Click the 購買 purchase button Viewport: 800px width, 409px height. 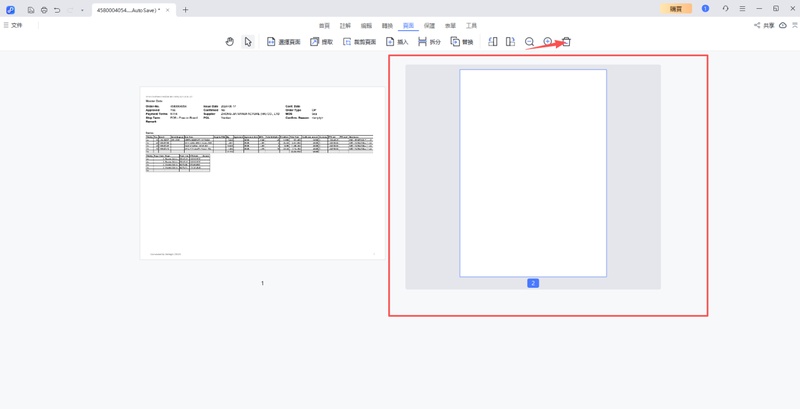[677, 8]
